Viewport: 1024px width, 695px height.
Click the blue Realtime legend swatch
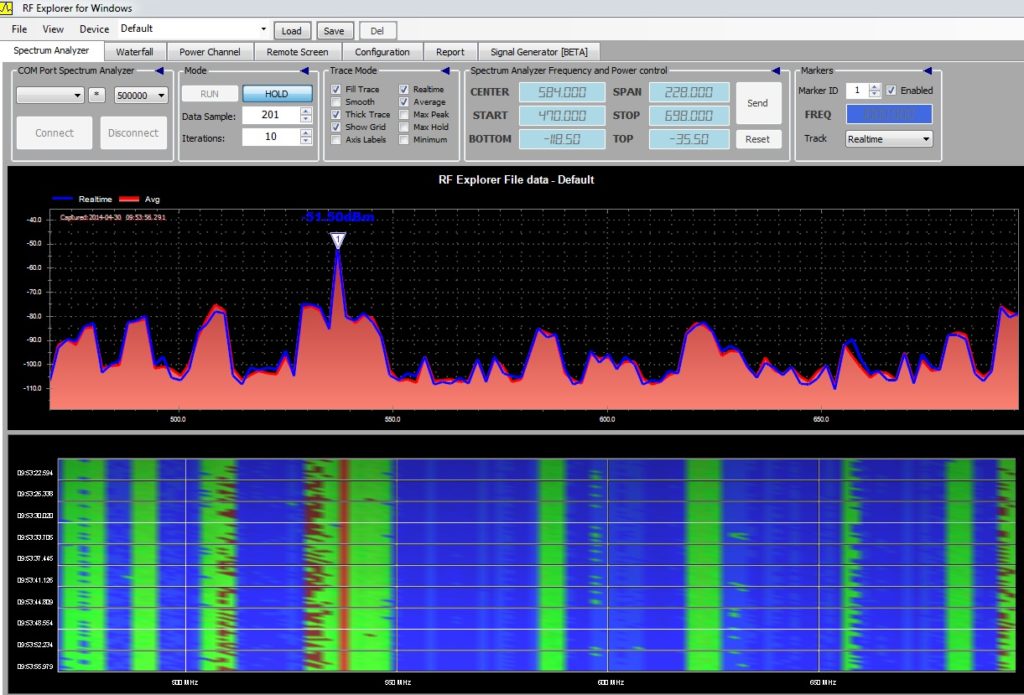click(63, 199)
